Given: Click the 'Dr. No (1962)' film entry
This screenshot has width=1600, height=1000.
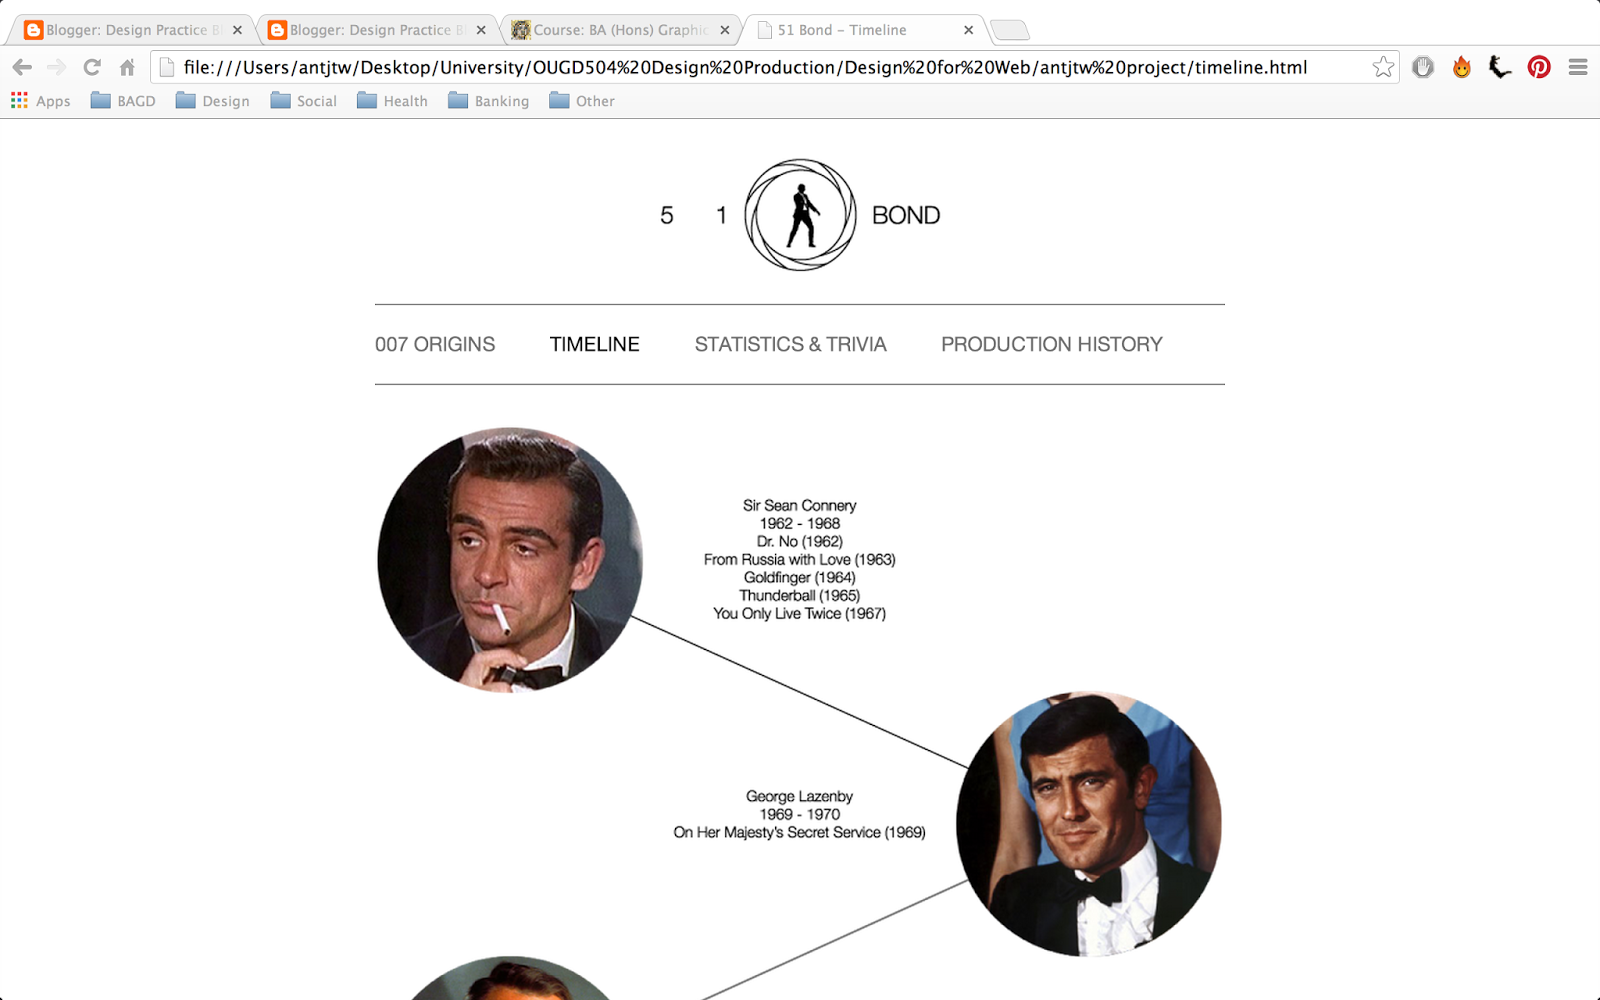Looking at the screenshot, I should tap(799, 541).
